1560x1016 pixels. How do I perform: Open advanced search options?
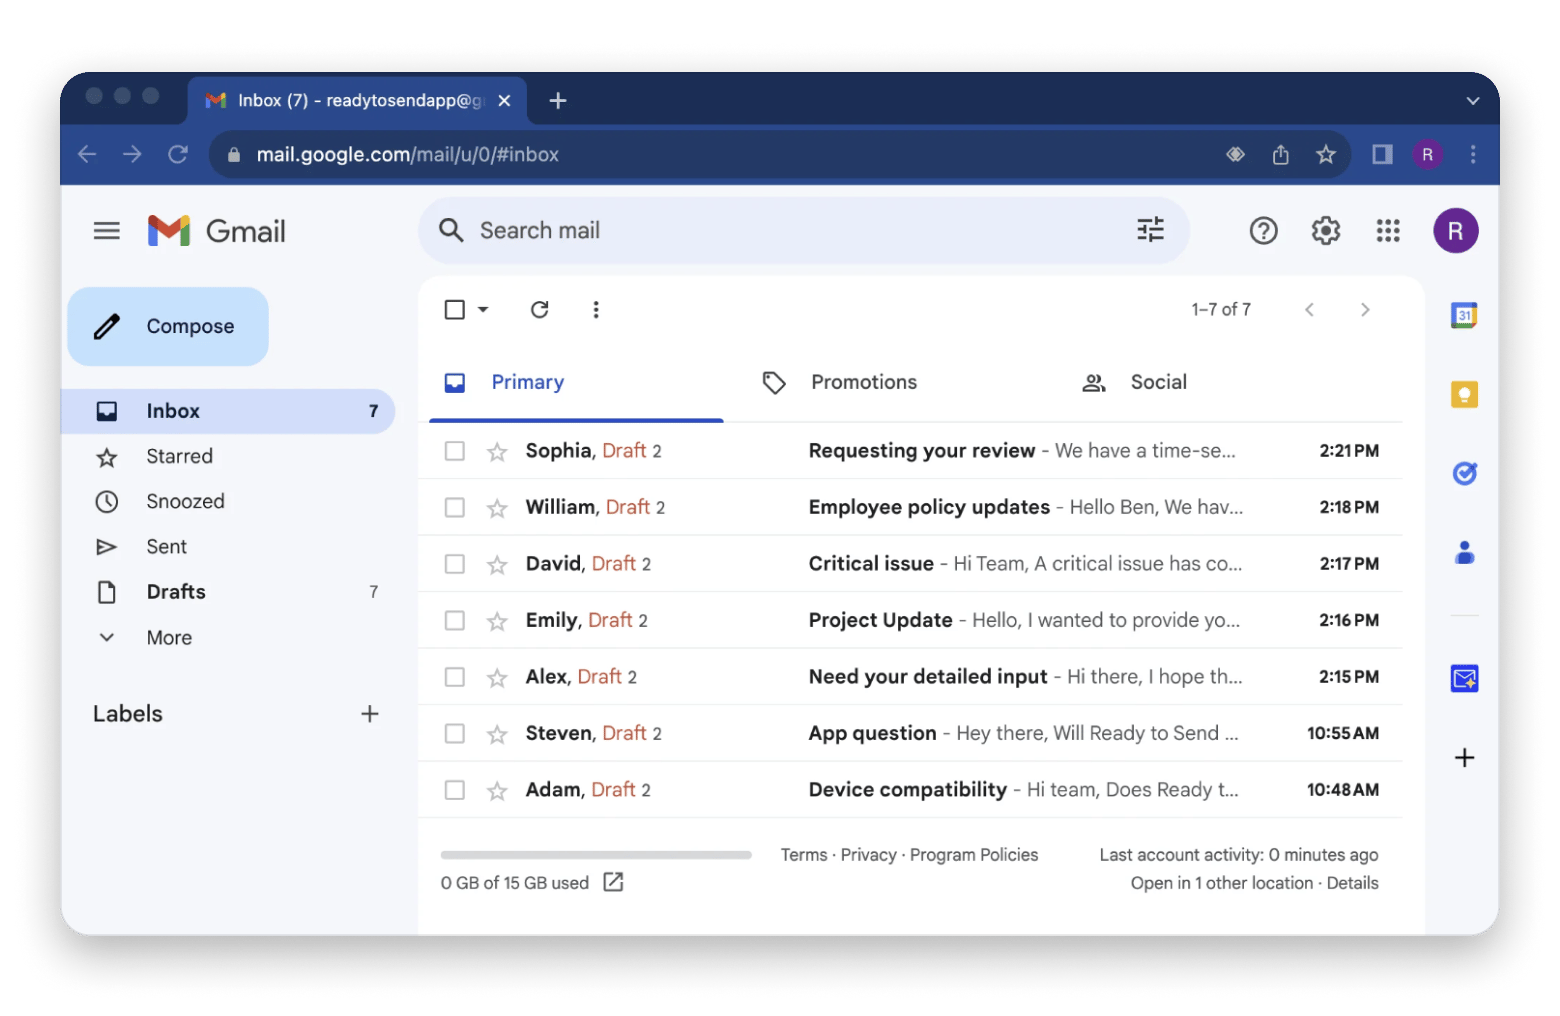(1150, 230)
